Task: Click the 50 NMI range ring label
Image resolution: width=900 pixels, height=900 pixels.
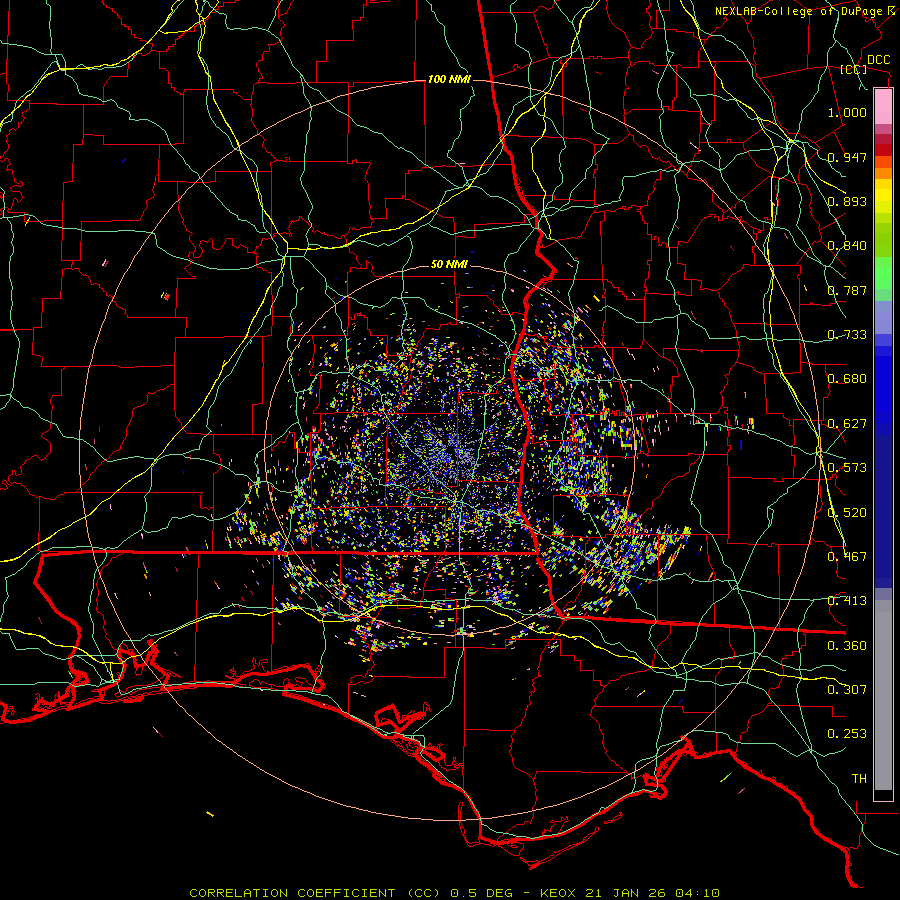Action: [449, 264]
